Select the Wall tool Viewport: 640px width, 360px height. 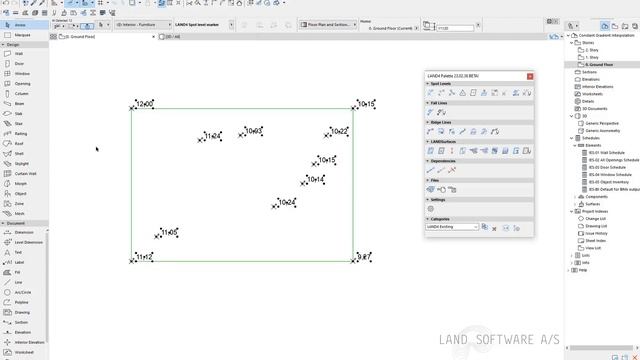pyautogui.click(x=24, y=53)
